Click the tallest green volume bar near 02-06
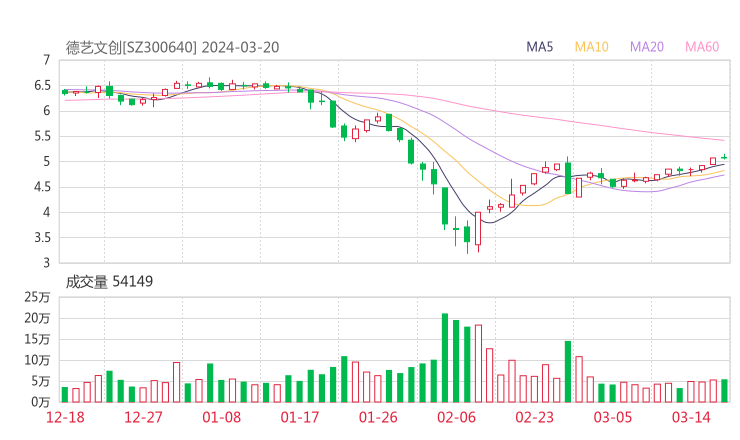740x440 pixels. pyautogui.click(x=445, y=358)
